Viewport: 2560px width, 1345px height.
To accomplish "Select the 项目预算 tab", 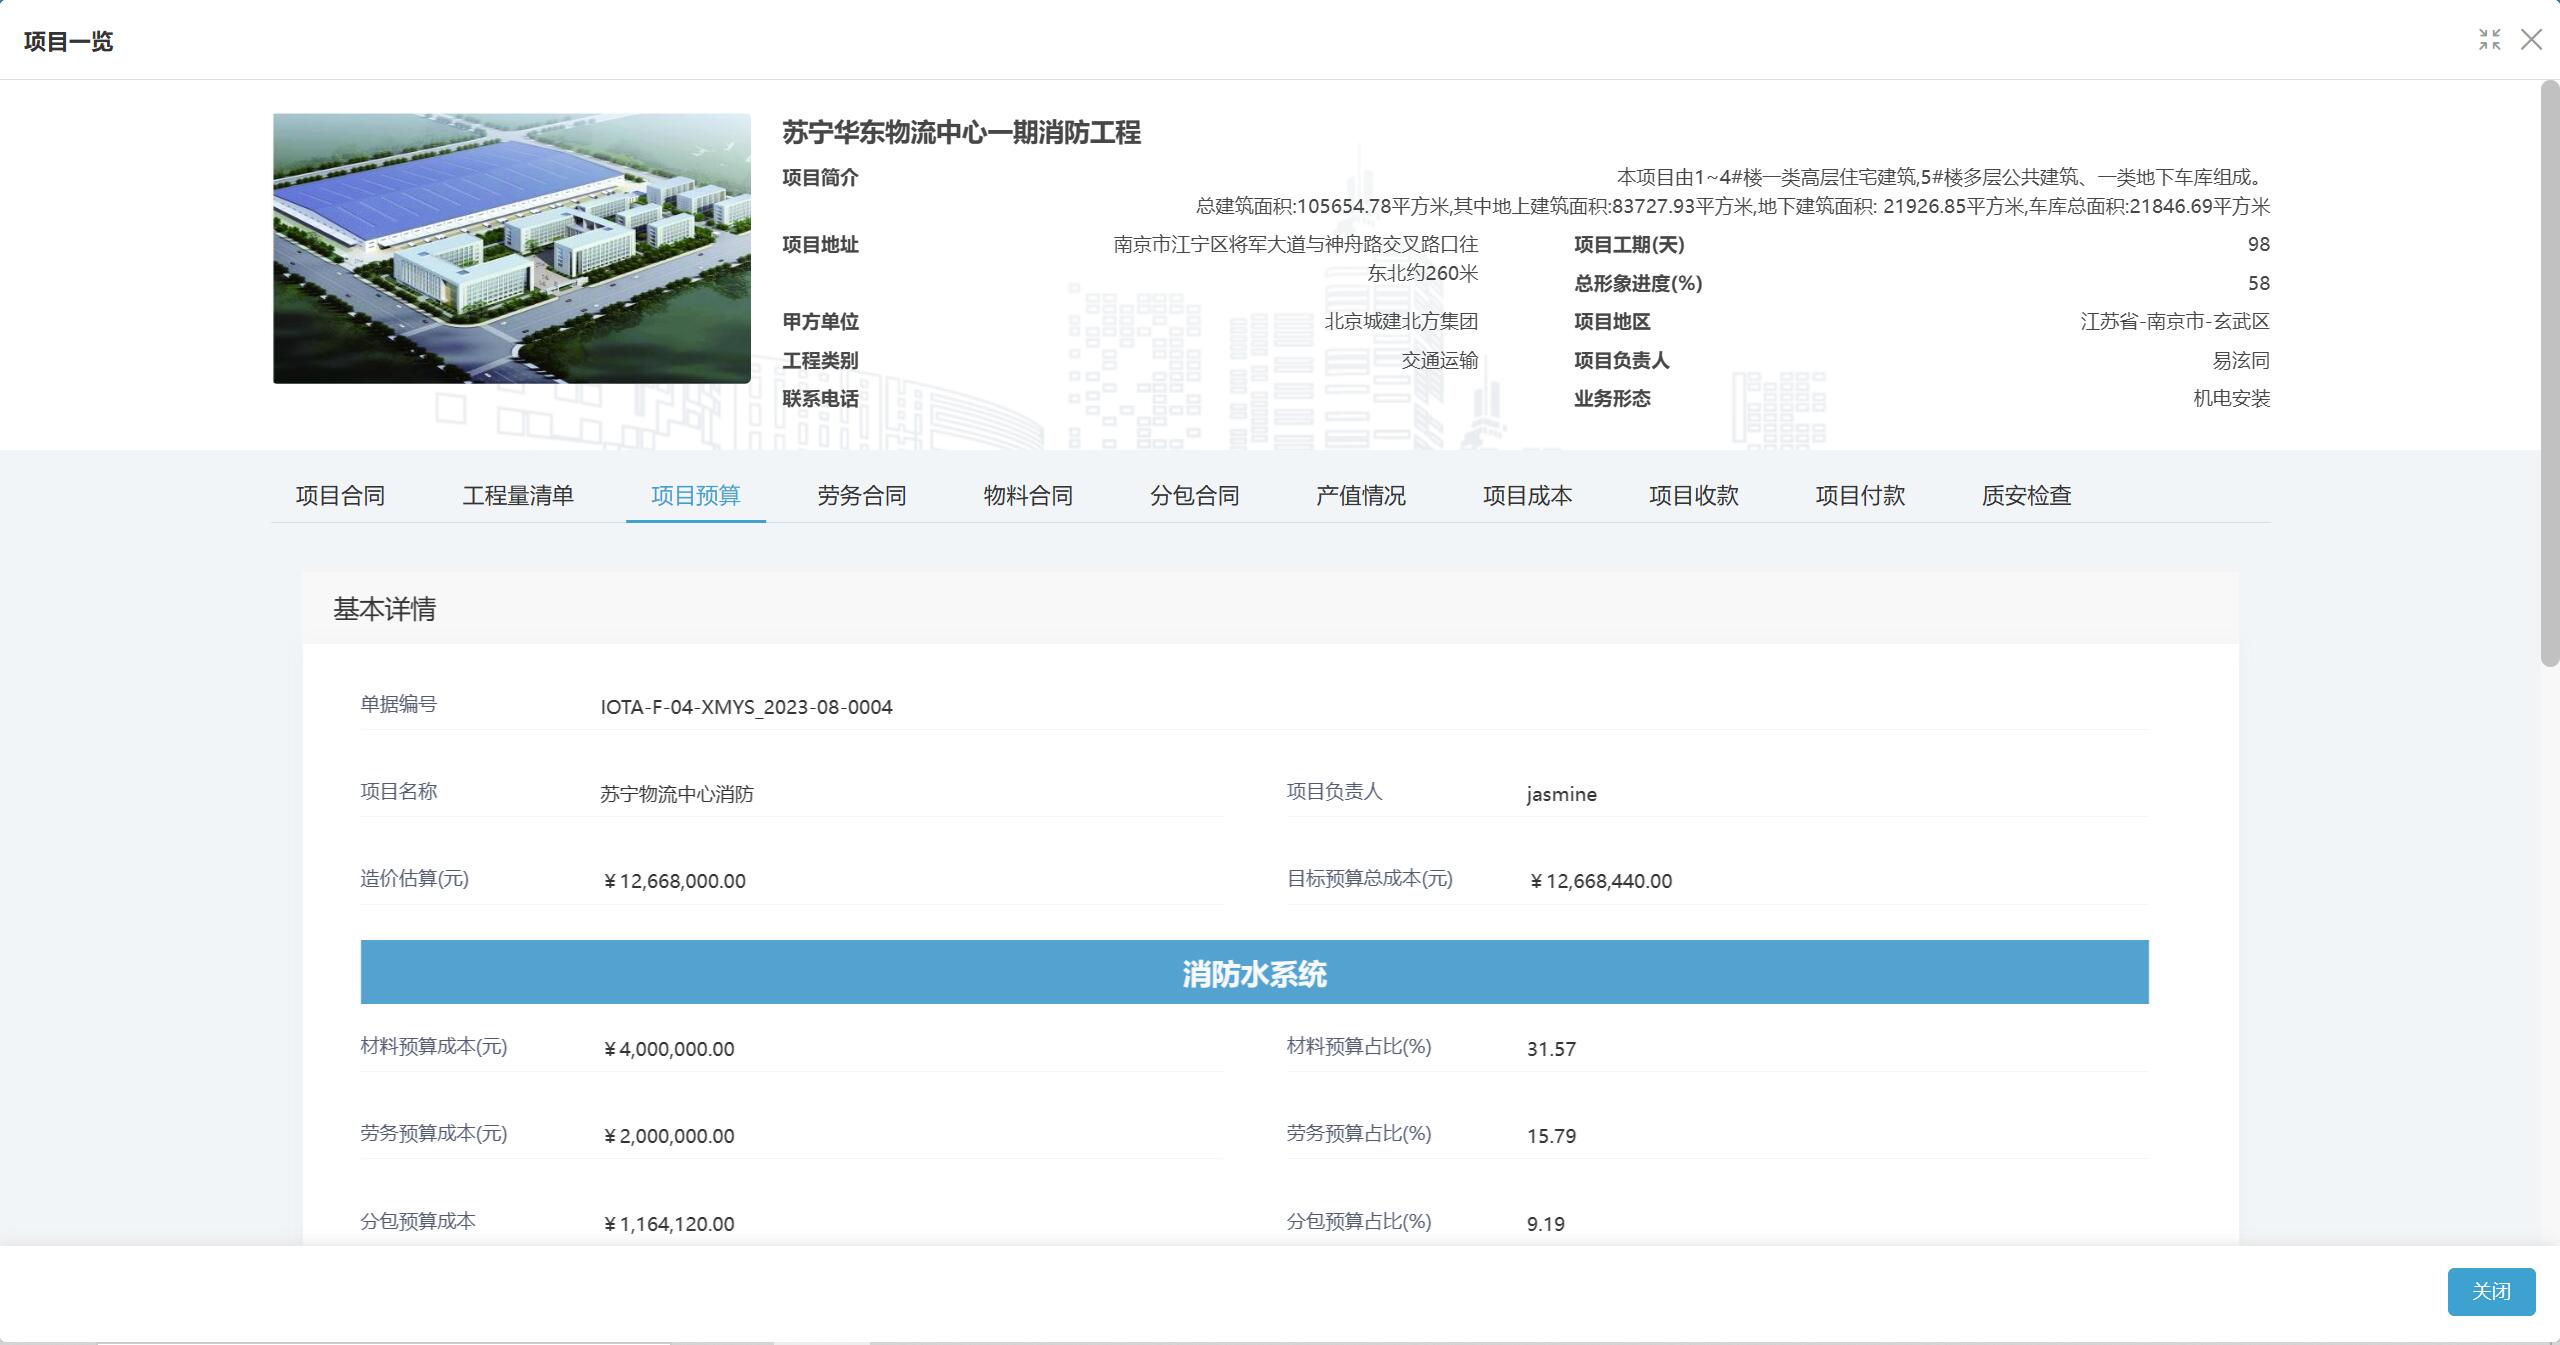I will click(696, 495).
